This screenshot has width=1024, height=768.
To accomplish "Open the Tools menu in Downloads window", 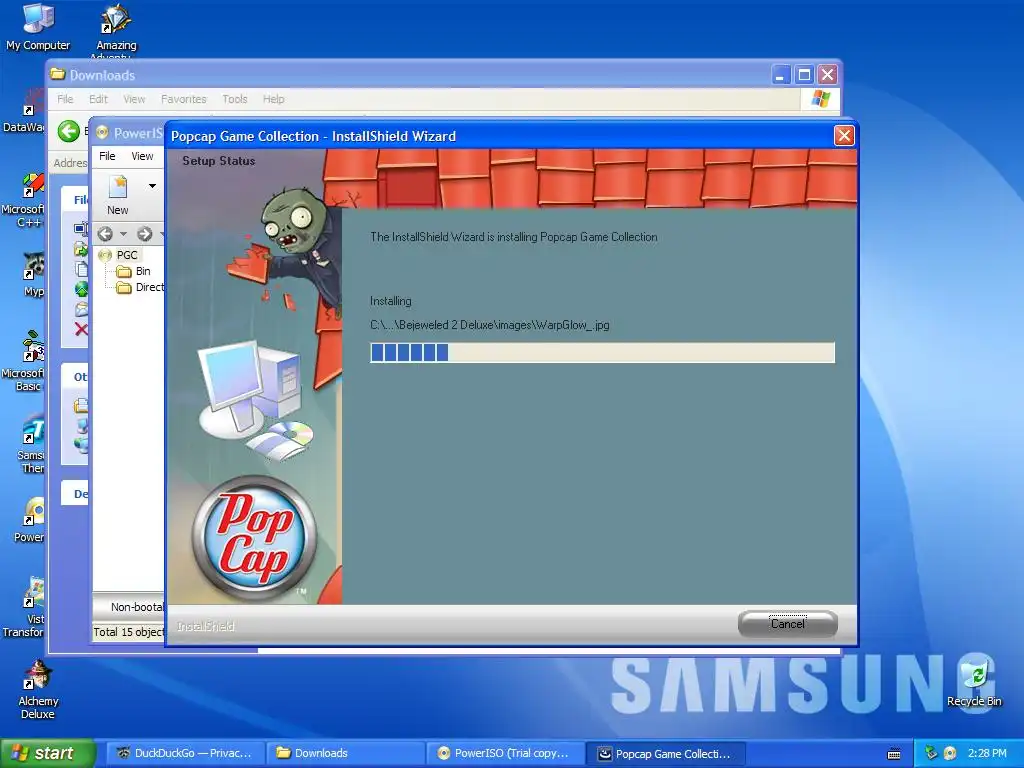I will [x=234, y=99].
